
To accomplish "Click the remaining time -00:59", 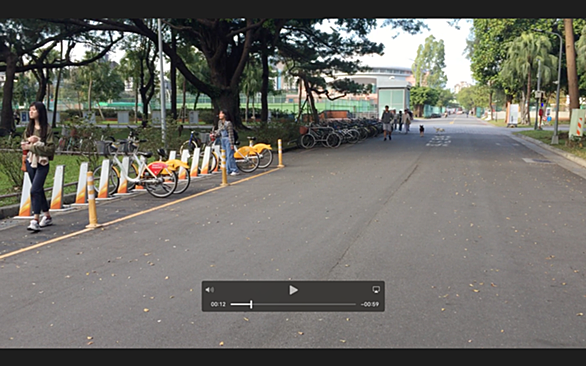I will pyautogui.click(x=370, y=304).
